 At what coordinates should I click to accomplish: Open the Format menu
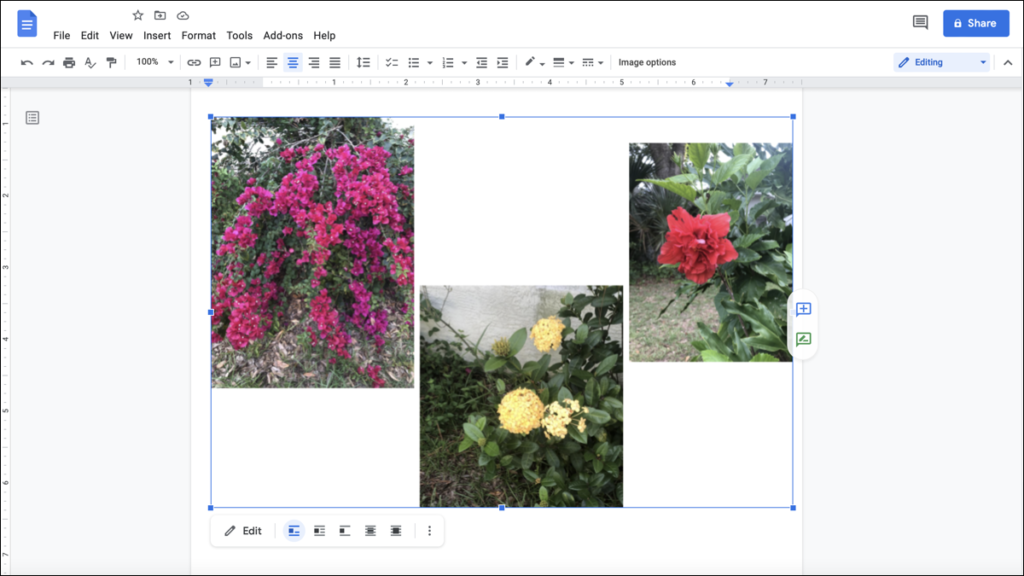point(198,35)
